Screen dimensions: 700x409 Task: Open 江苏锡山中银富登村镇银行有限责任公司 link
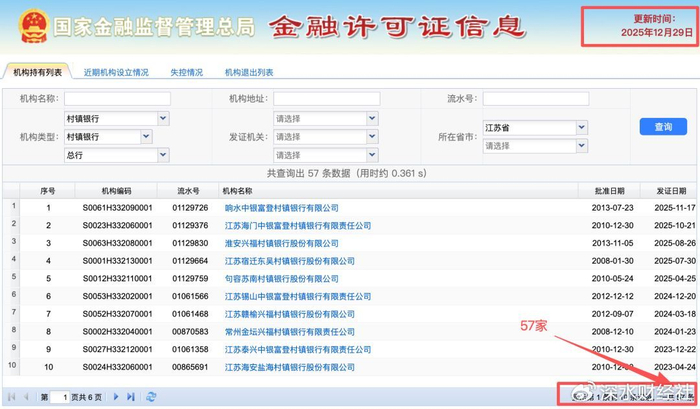(x=298, y=296)
